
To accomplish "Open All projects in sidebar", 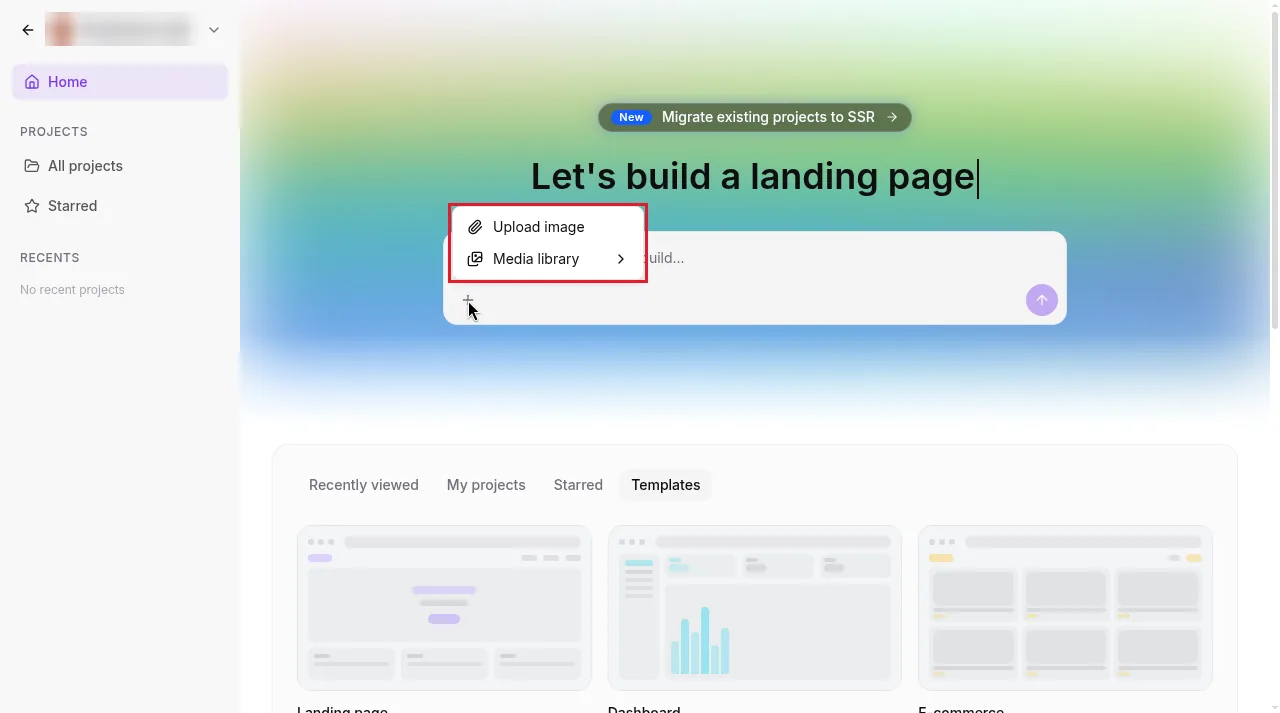I will 120,166.
